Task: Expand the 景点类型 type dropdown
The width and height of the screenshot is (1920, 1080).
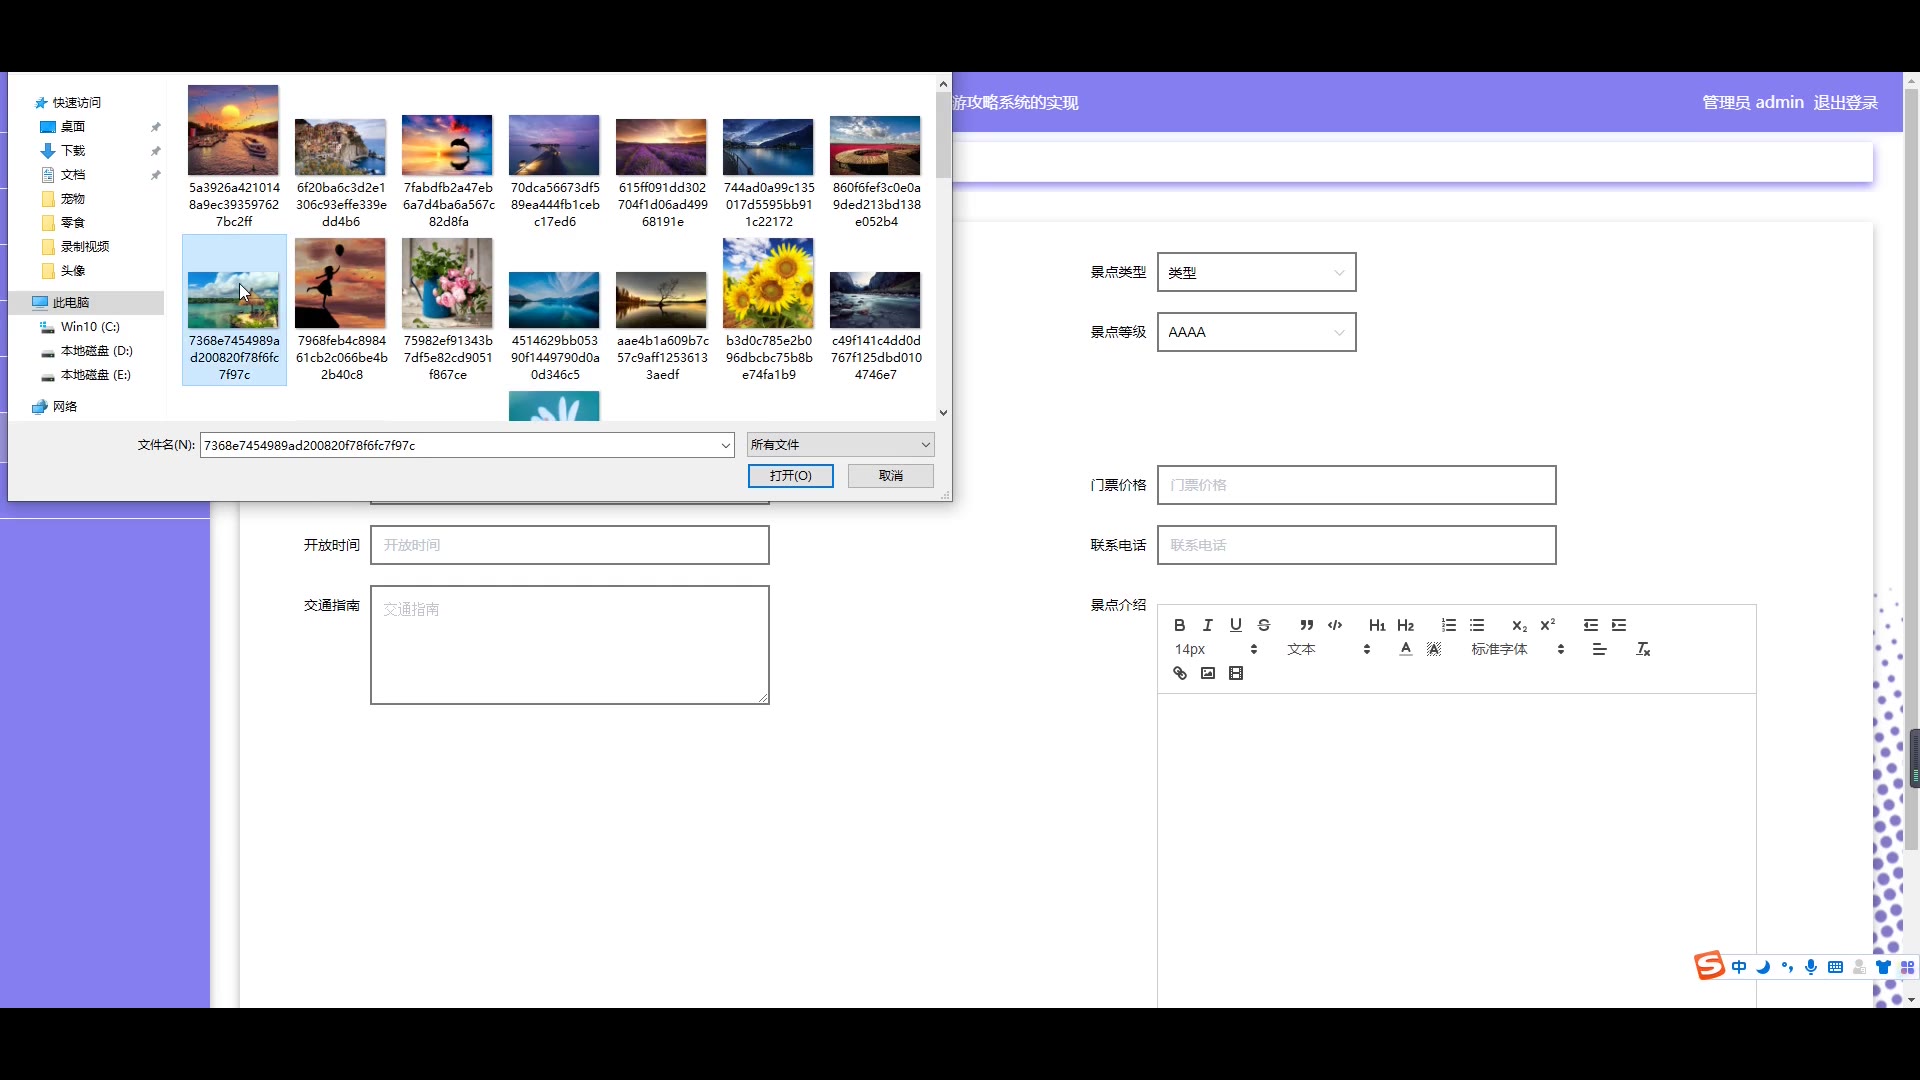Action: tap(1256, 272)
